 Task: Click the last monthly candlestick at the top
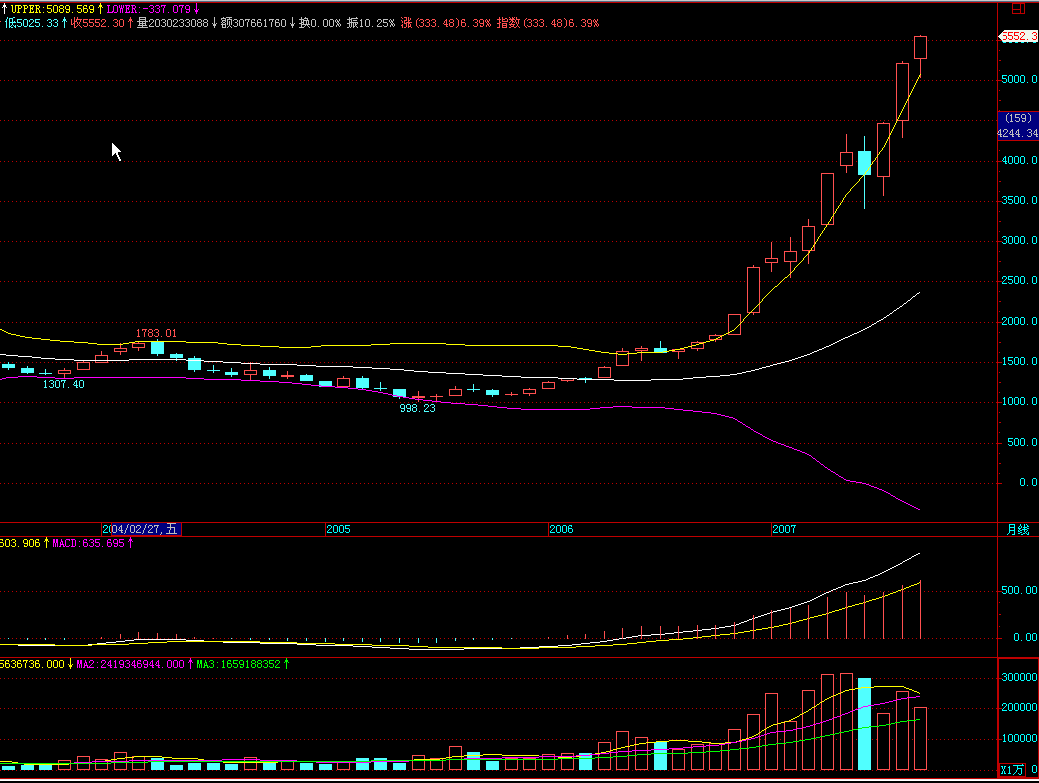tap(920, 47)
